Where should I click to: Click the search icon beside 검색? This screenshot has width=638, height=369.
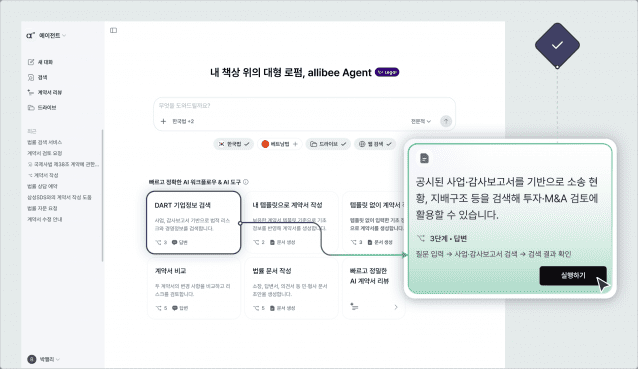31,77
